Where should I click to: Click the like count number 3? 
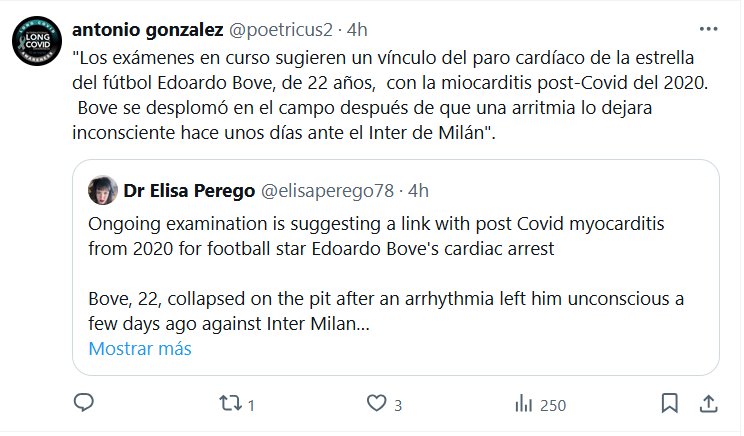[398, 405]
